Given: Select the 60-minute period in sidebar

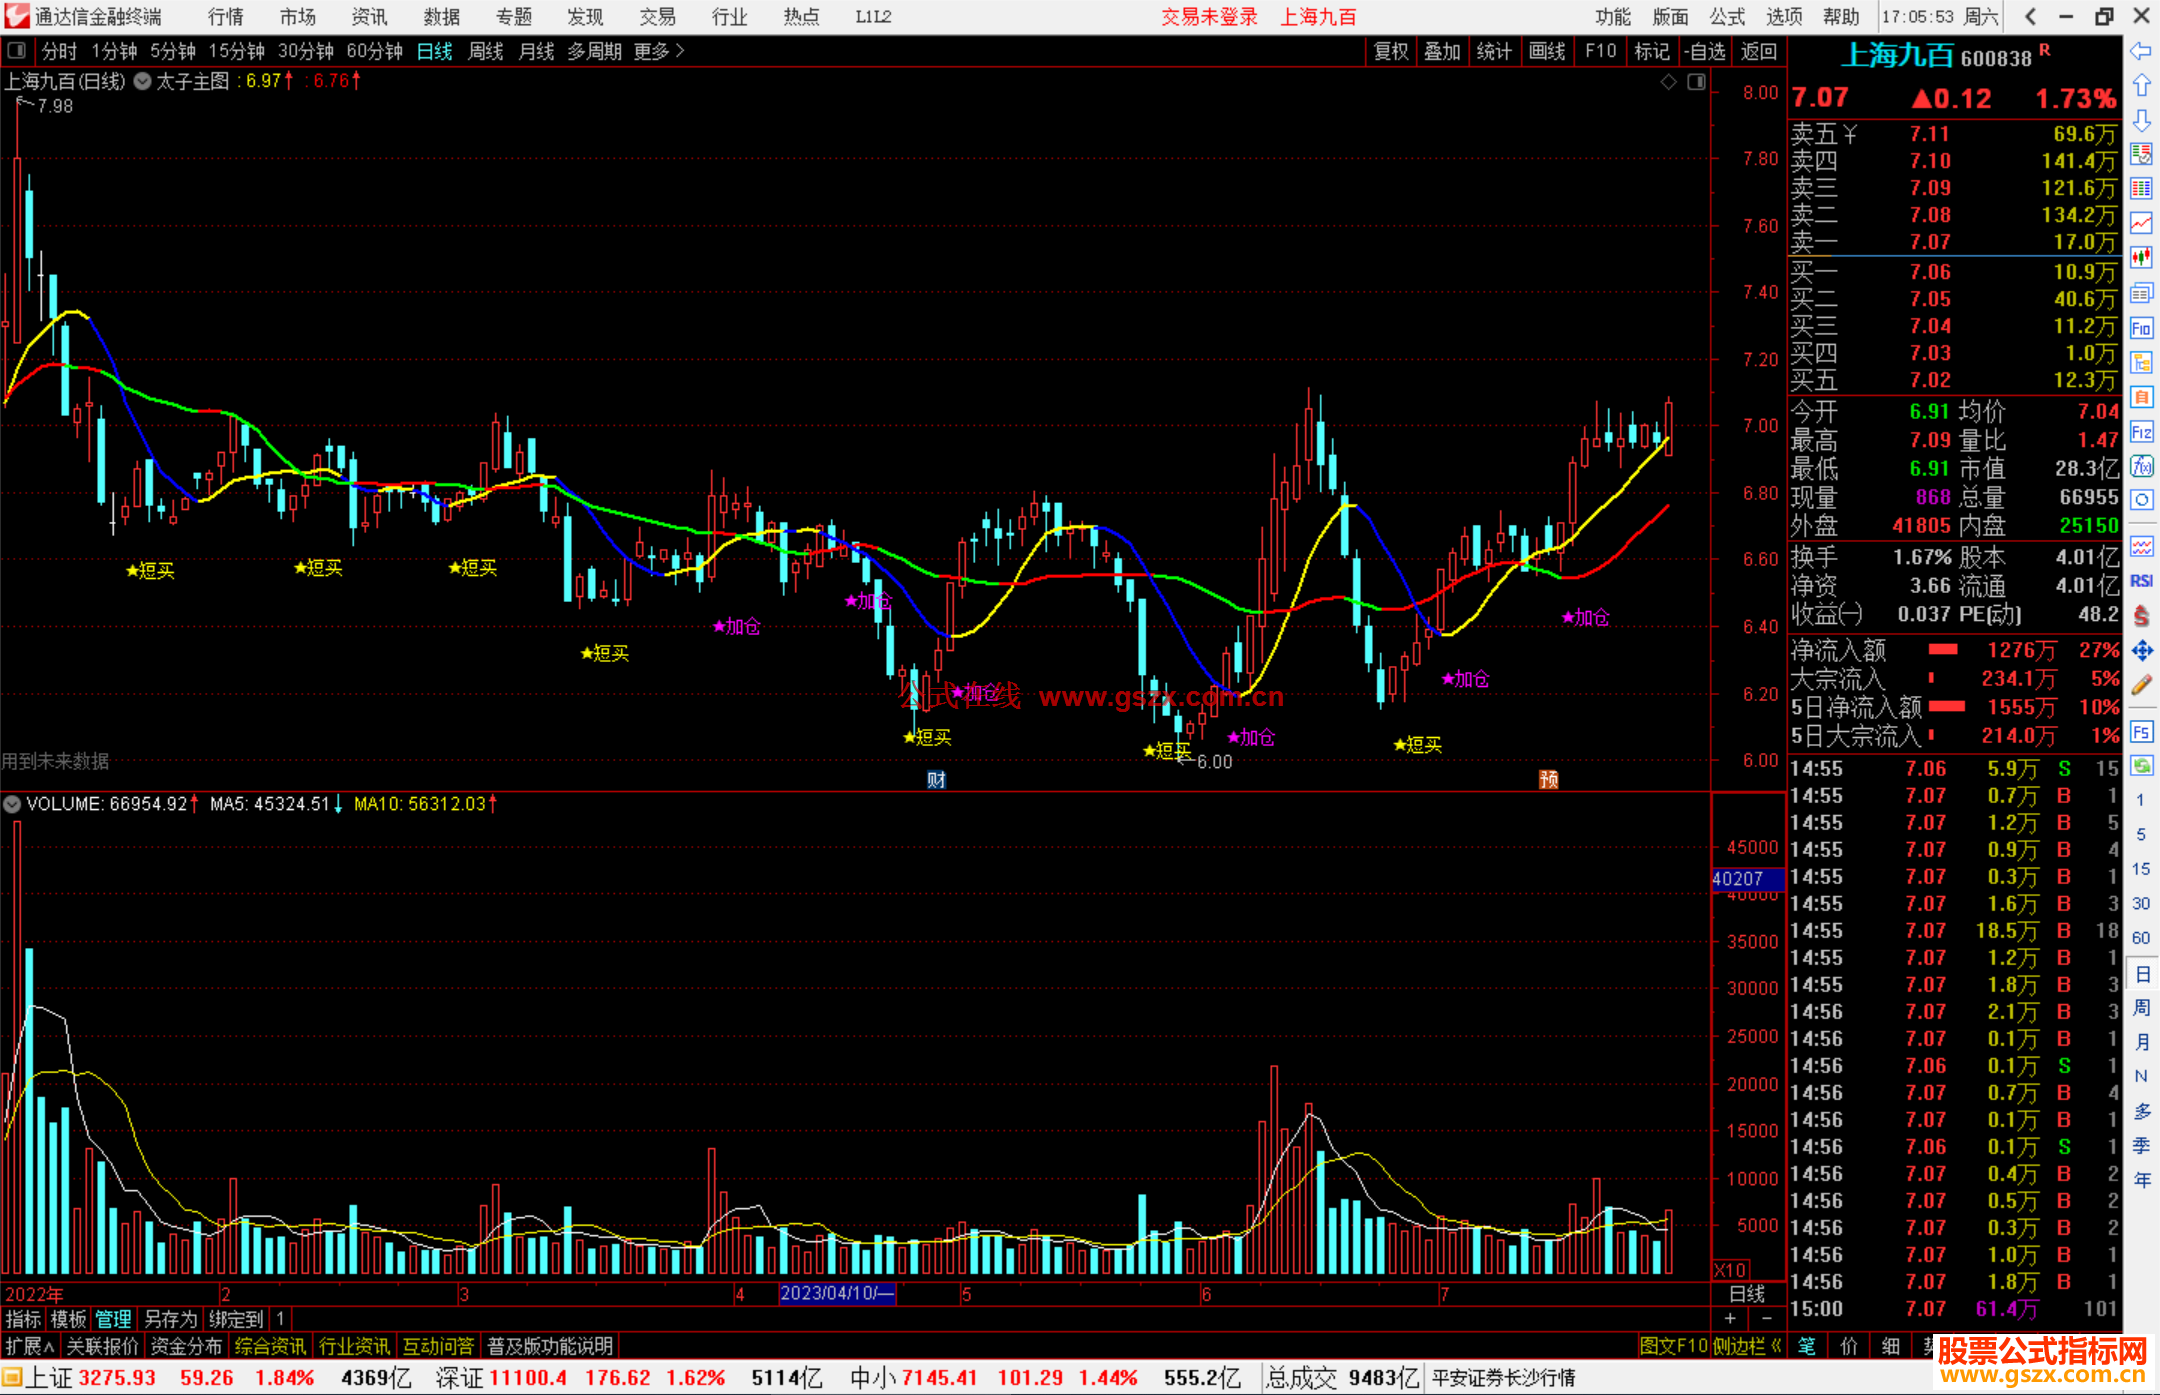Looking at the screenshot, I should (2141, 938).
